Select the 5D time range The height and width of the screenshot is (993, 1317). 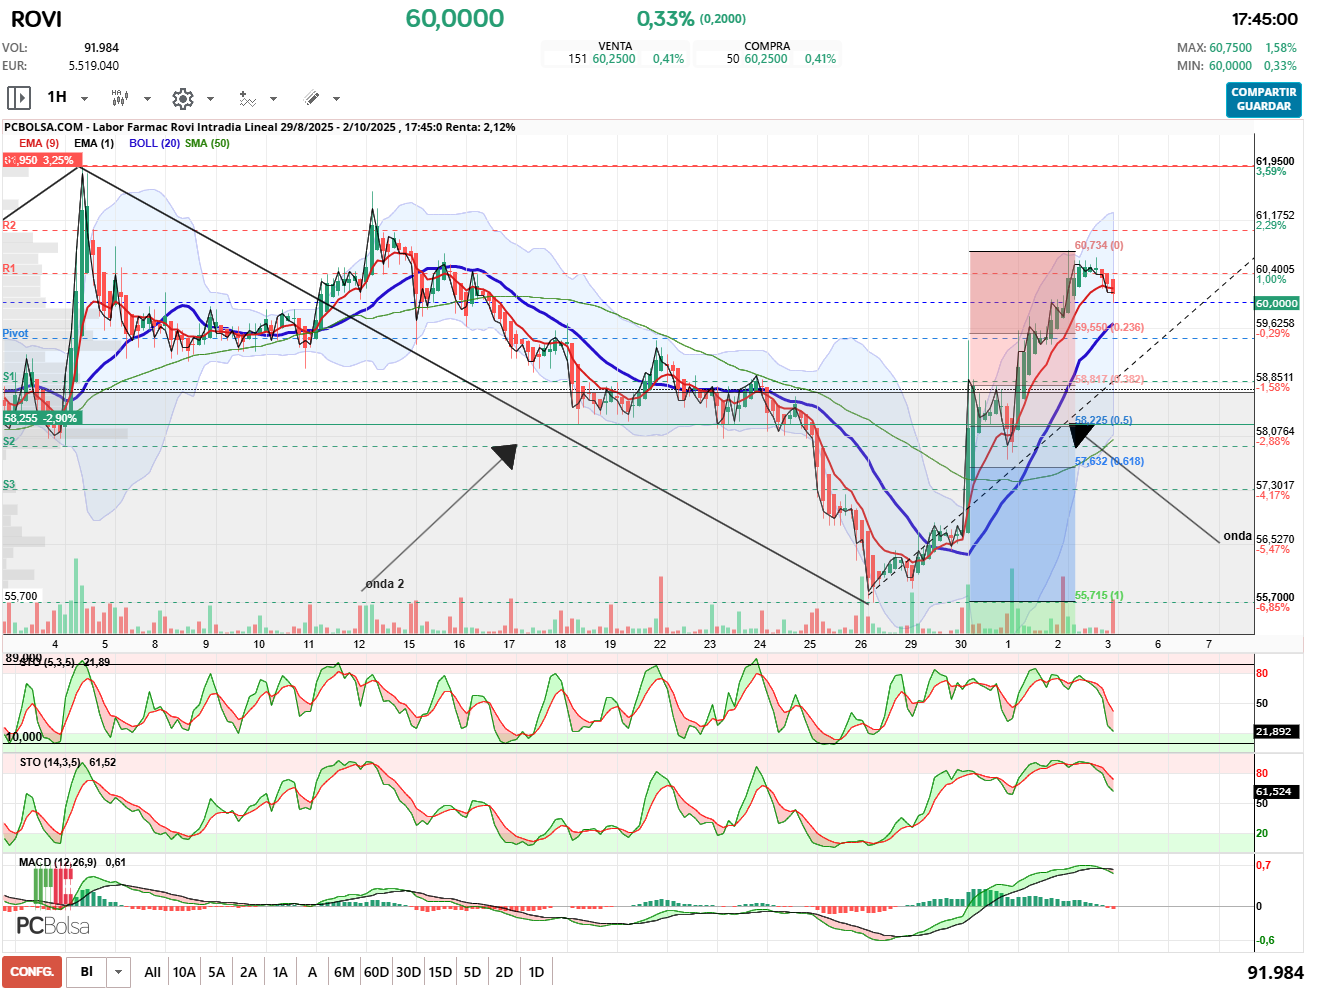point(472,972)
